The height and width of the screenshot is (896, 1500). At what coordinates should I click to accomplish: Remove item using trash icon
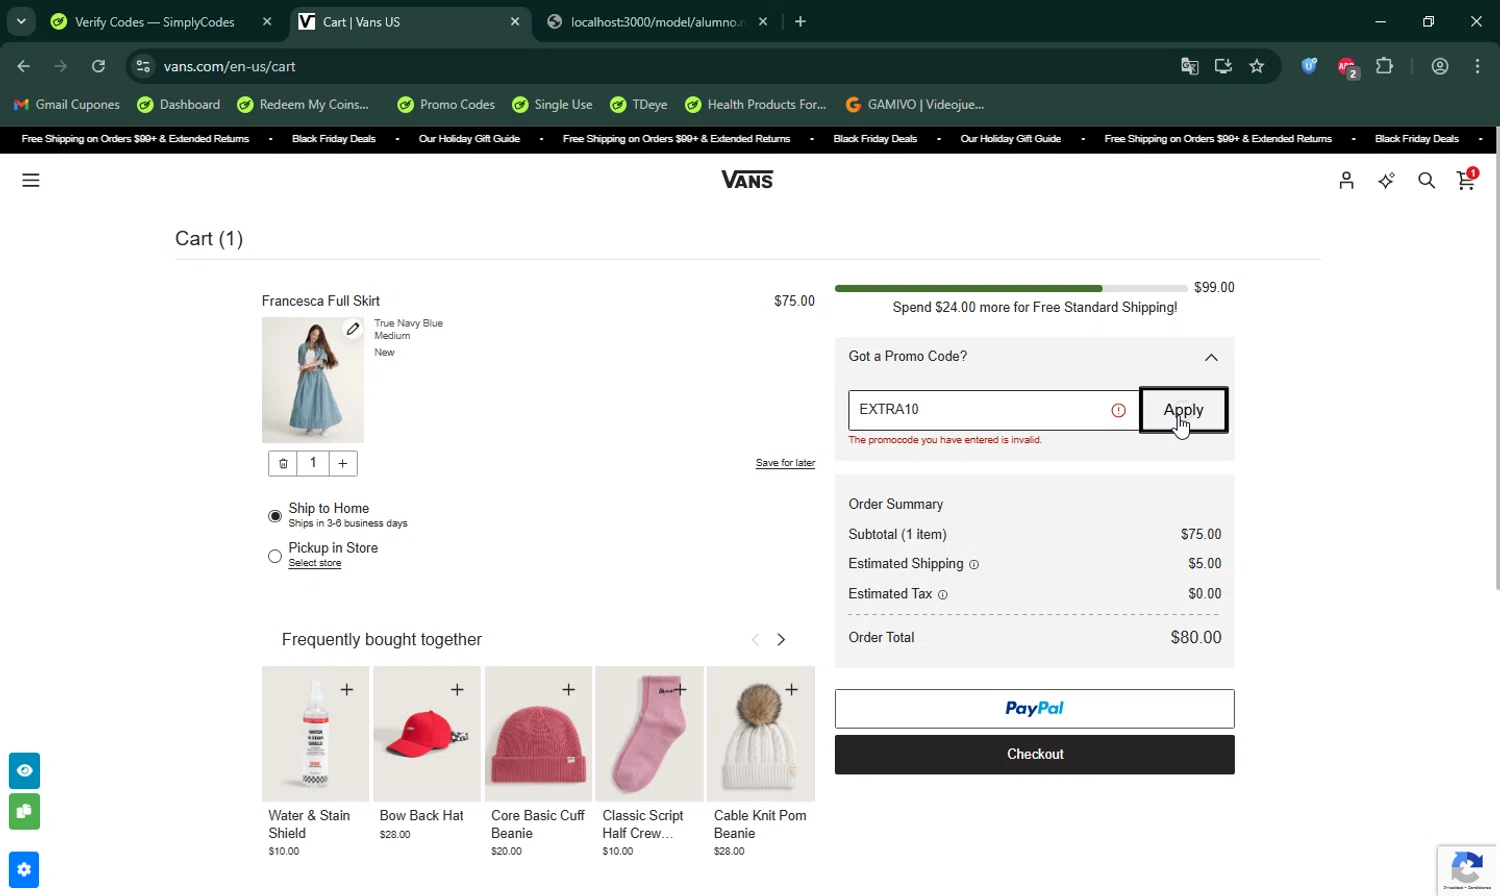(283, 463)
